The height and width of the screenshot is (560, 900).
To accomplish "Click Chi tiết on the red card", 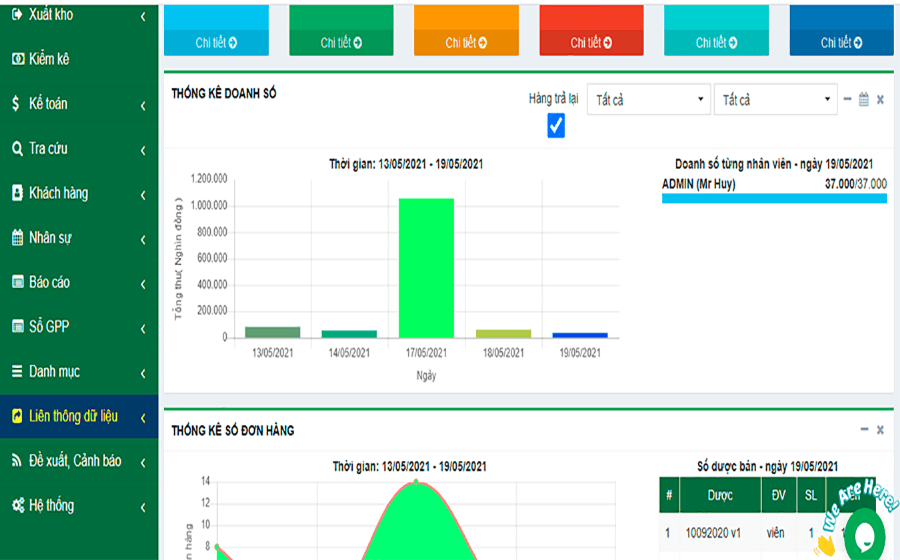I will point(591,42).
